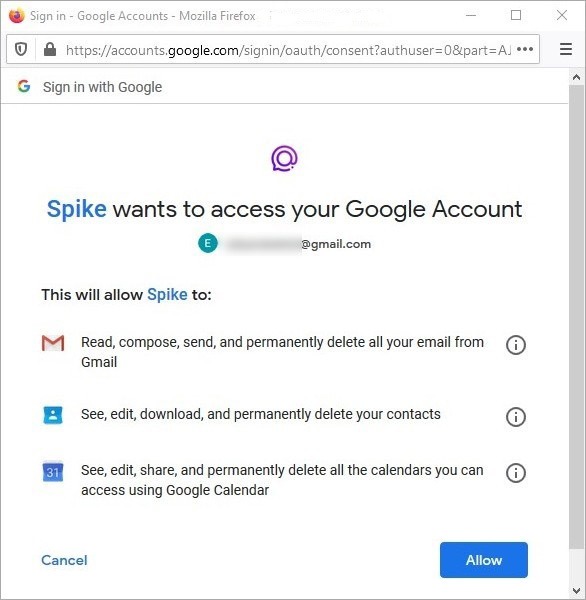This screenshot has width=586, height=600.
Task: Open info for contacts permission
Action: pyautogui.click(x=516, y=416)
